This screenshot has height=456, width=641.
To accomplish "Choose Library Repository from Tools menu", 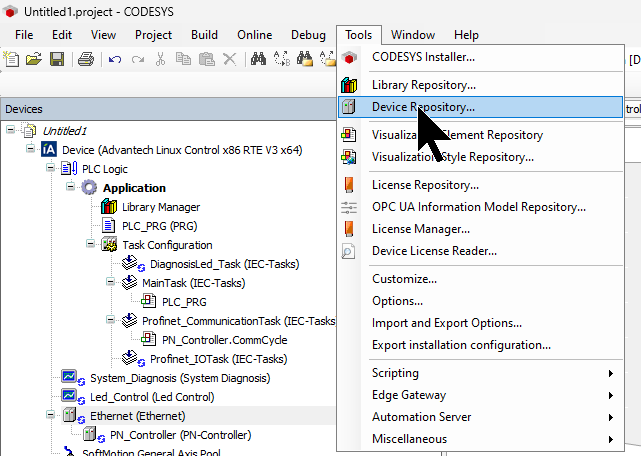I will point(424,85).
